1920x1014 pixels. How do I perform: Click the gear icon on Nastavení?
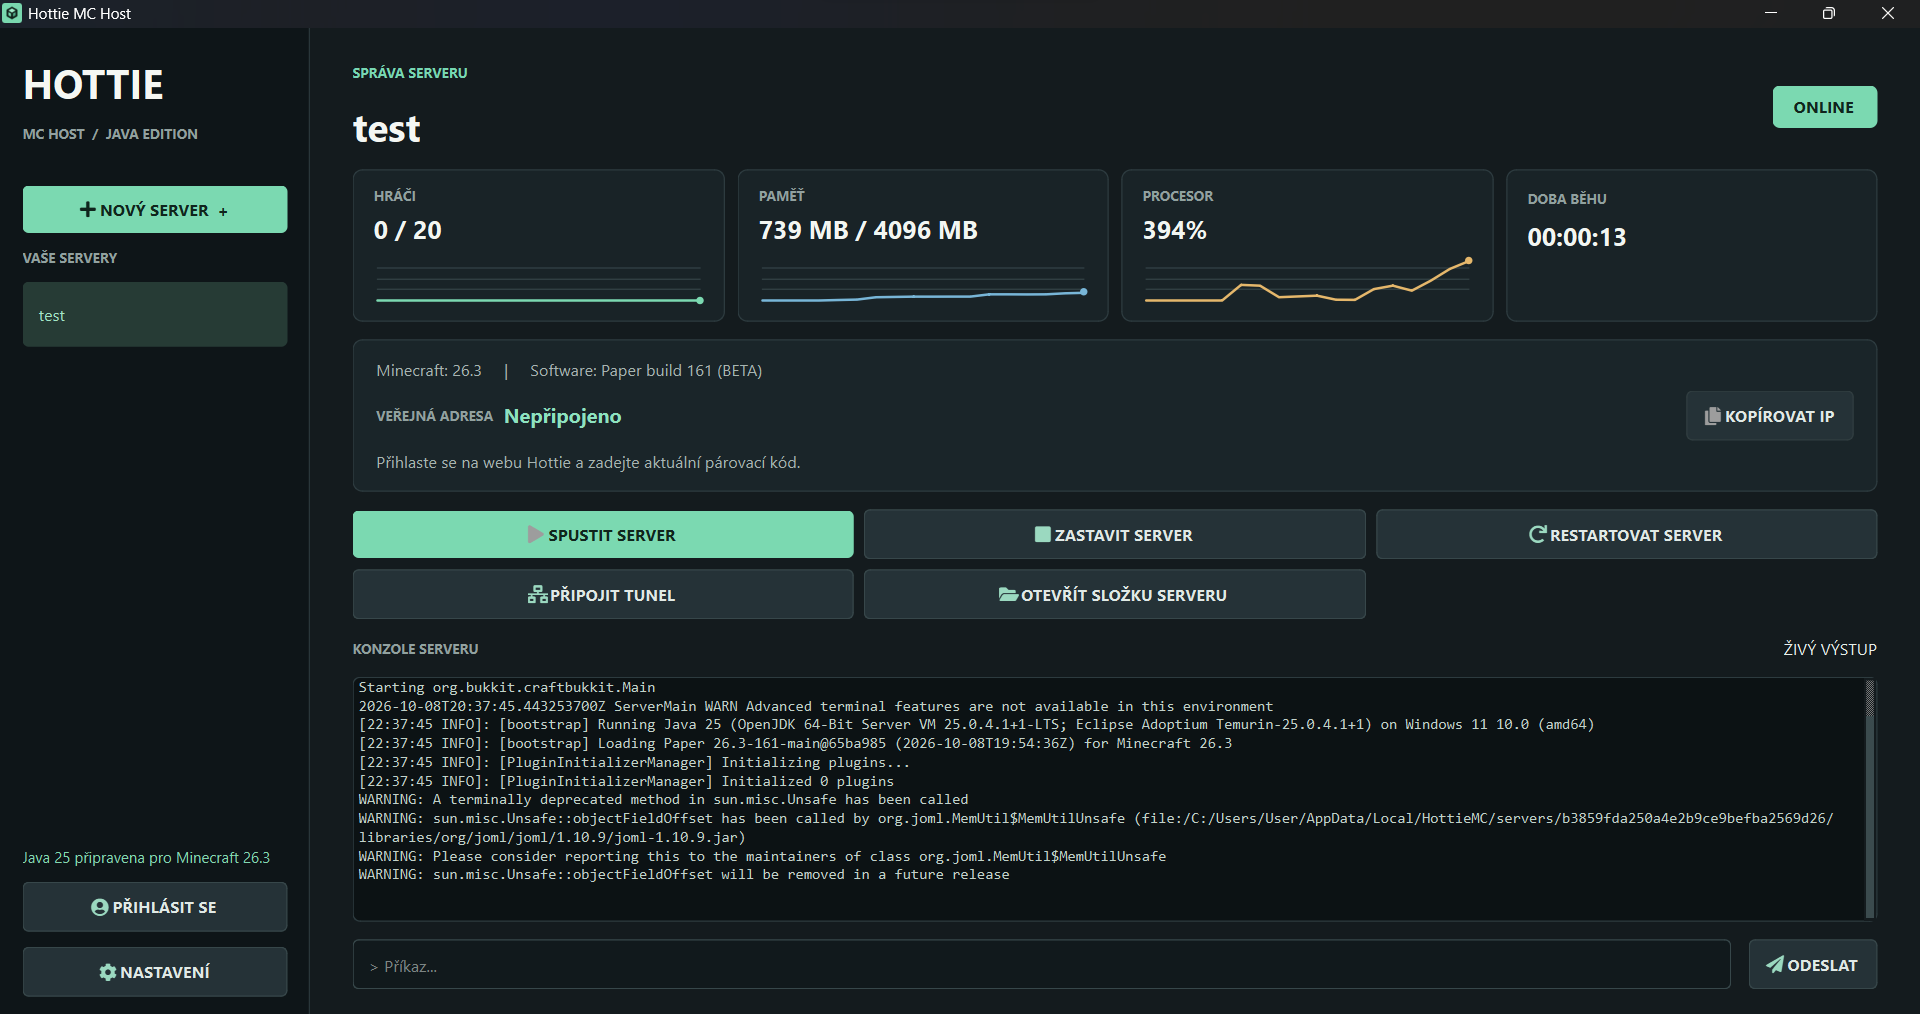point(108,972)
